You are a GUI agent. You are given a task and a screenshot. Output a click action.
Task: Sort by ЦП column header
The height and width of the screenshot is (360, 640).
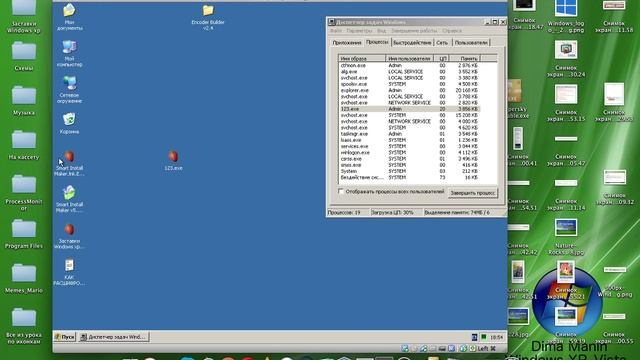442,58
